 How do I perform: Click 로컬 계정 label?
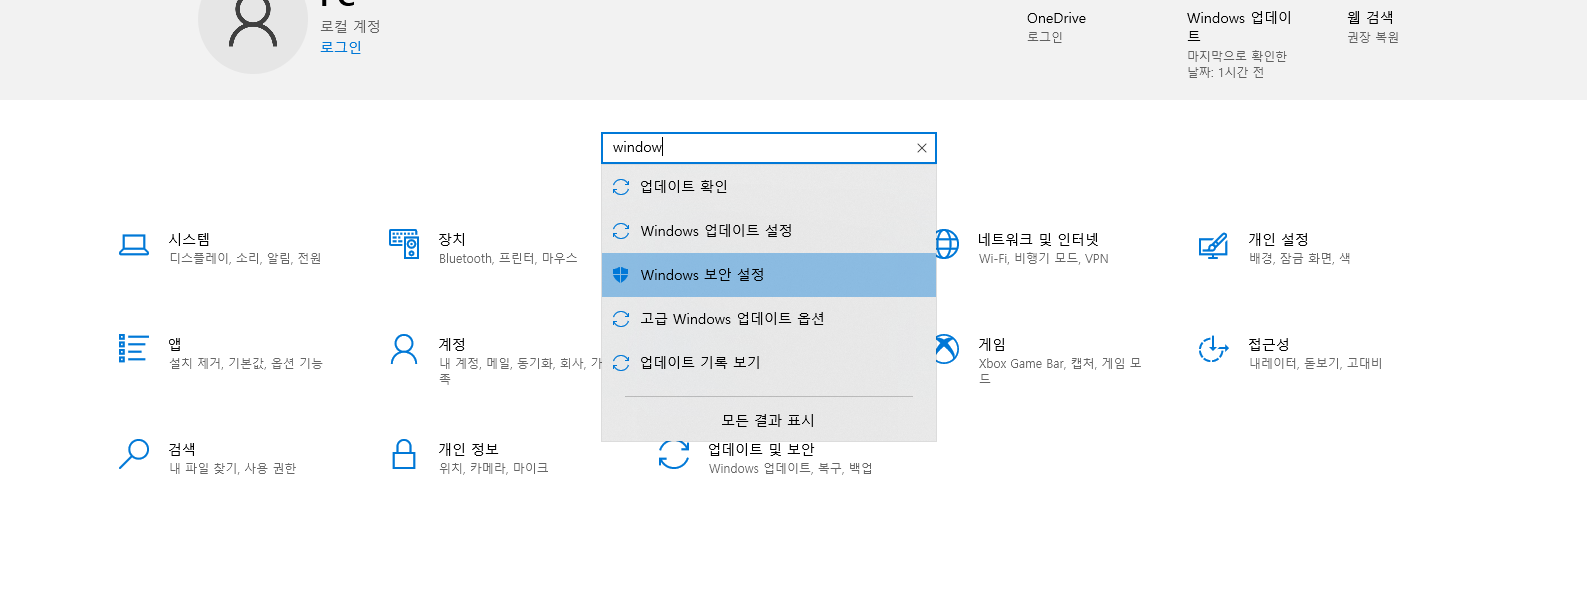click(350, 26)
